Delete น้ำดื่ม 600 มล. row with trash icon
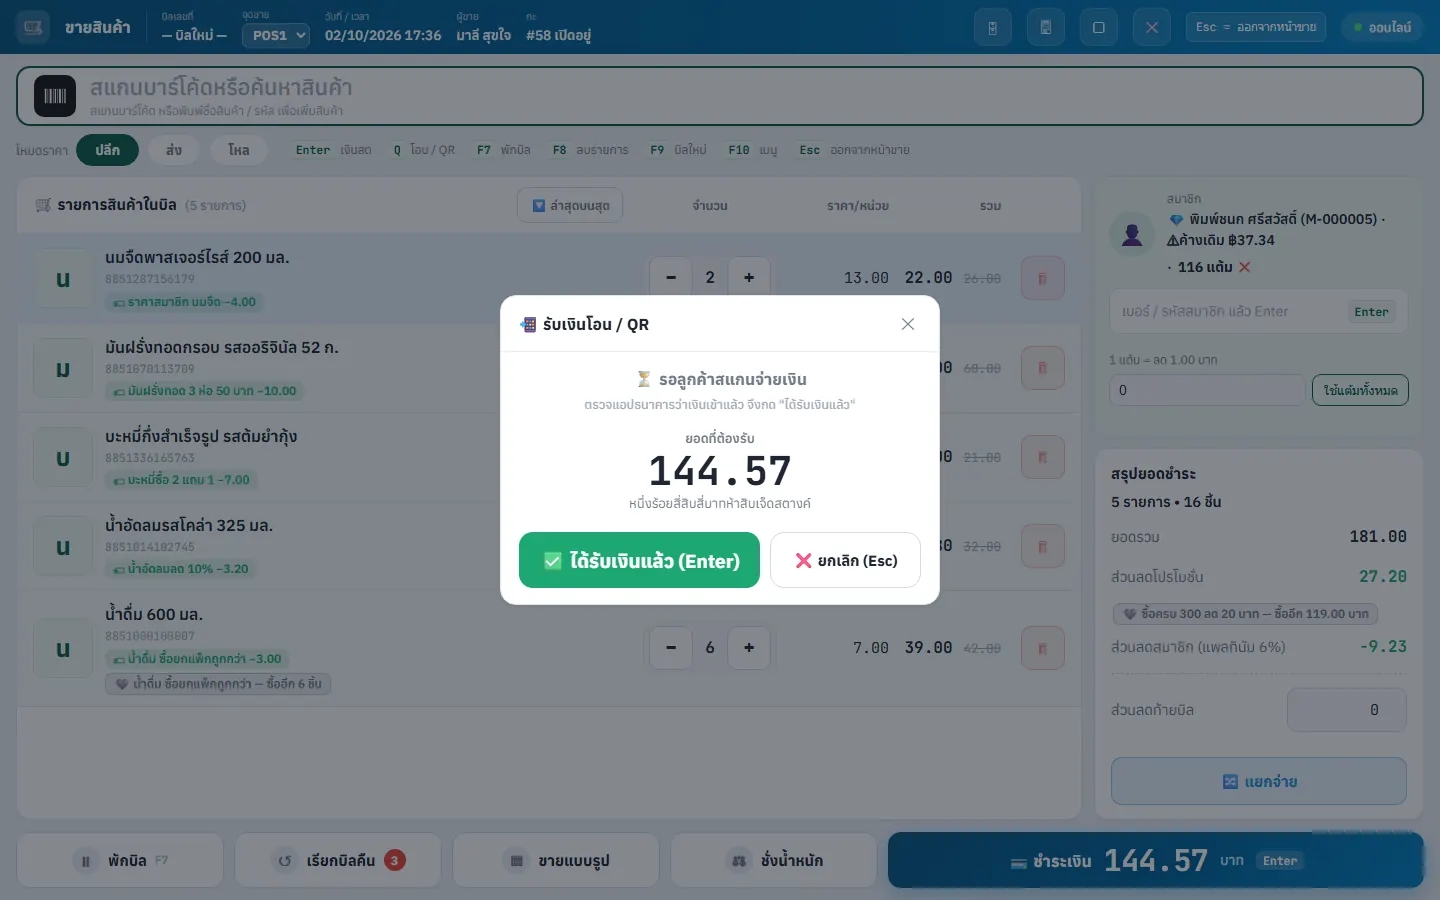The width and height of the screenshot is (1440, 900). pos(1042,648)
